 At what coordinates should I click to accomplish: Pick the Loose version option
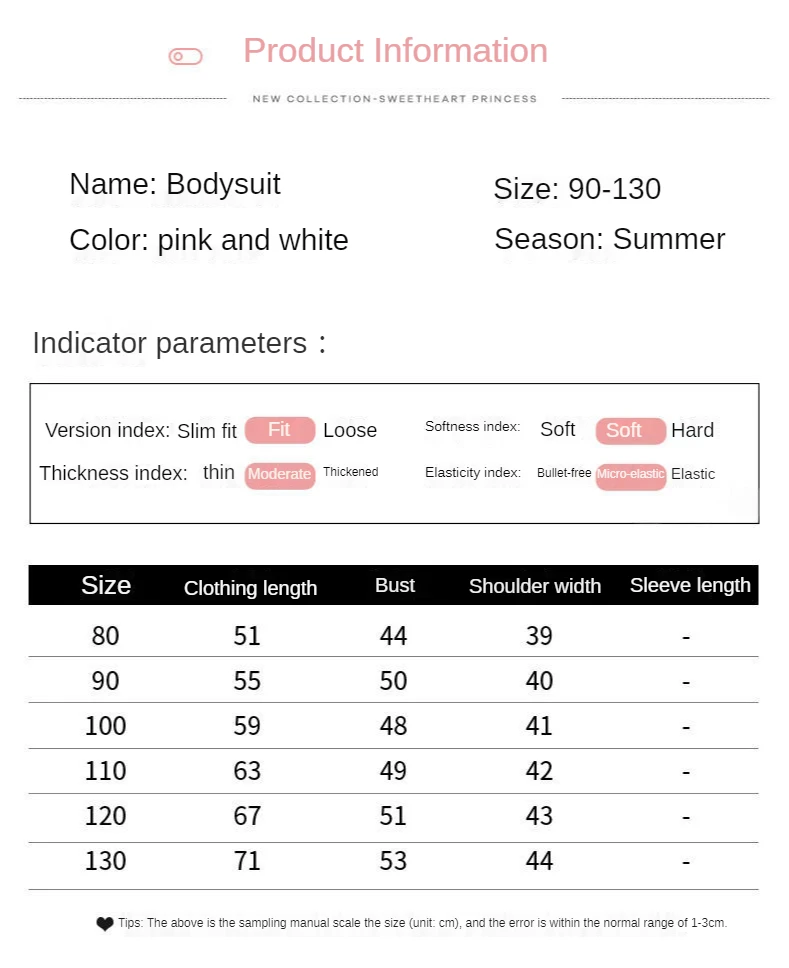tap(350, 431)
